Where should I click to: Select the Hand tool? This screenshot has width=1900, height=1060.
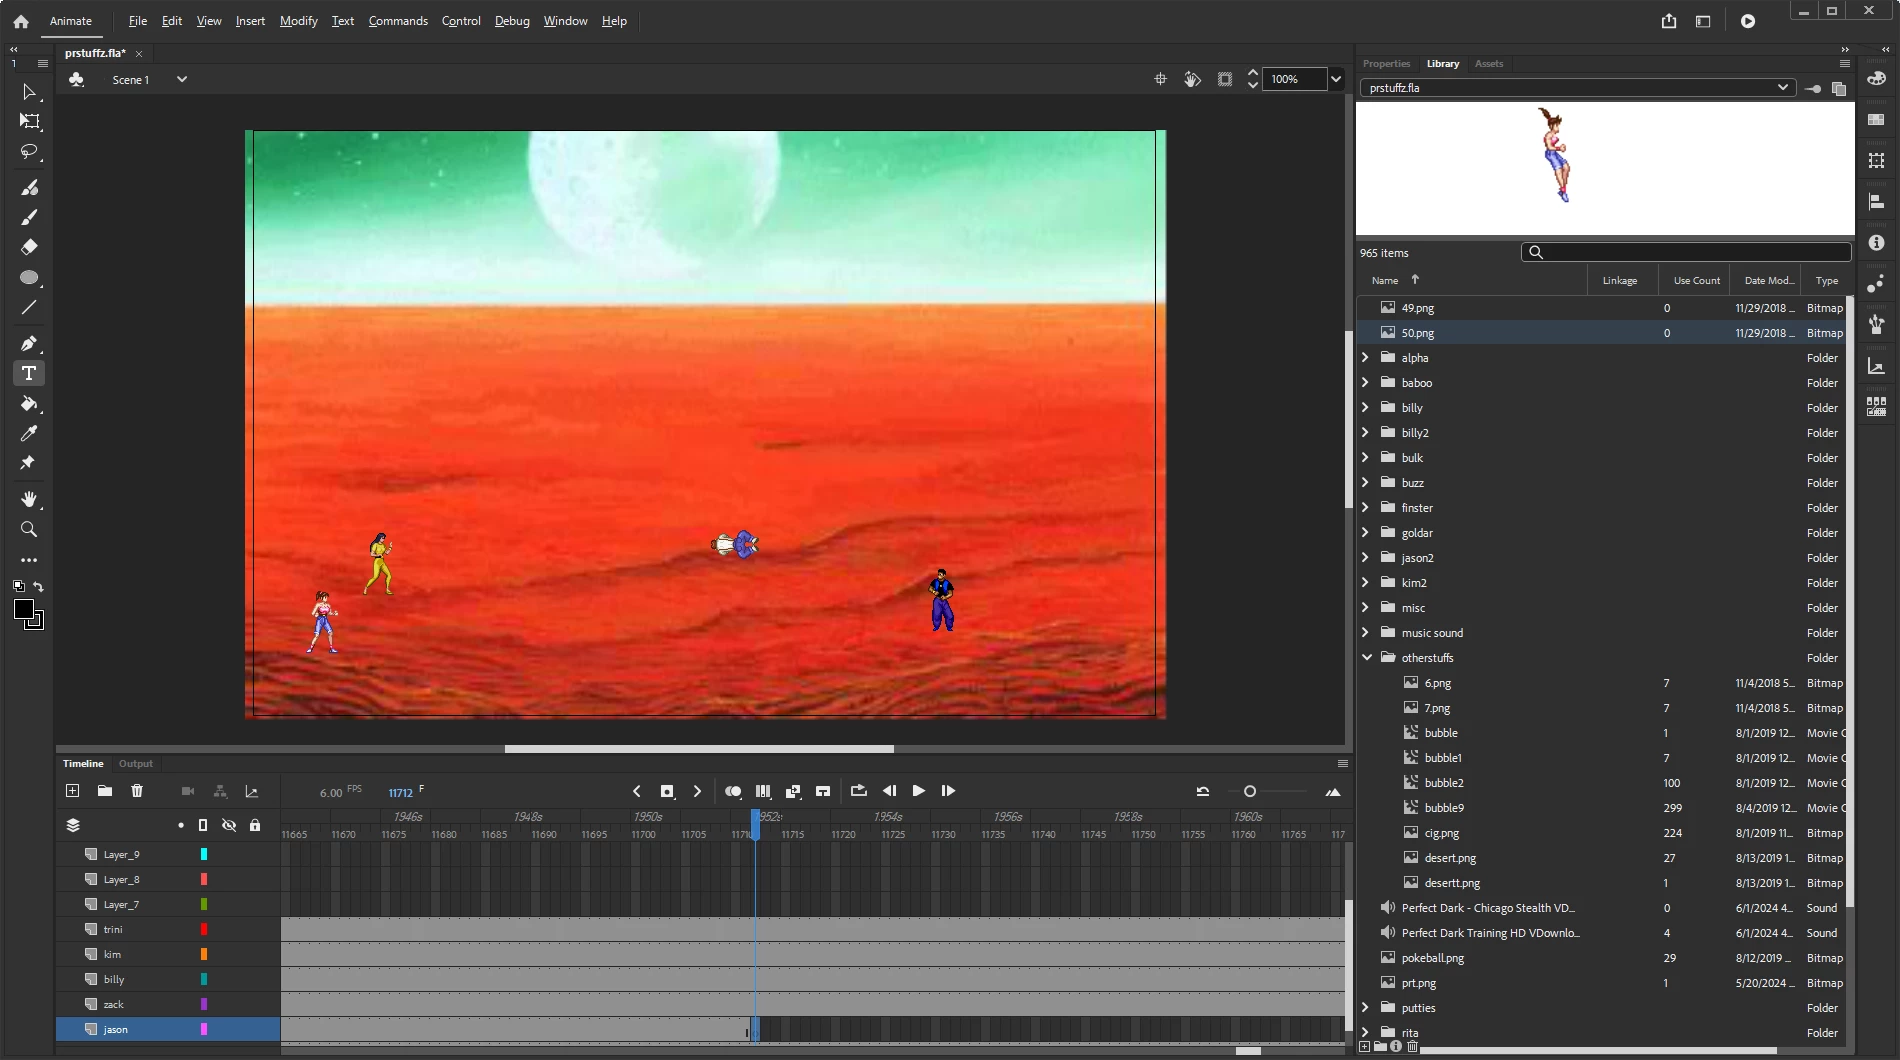29,499
